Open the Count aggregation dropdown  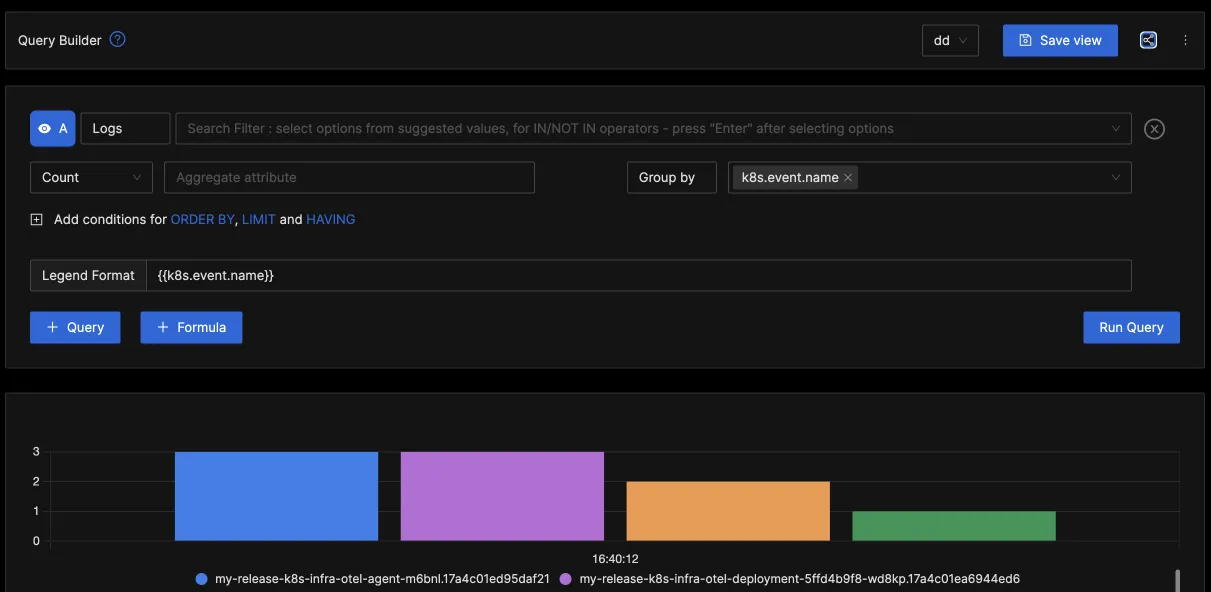(x=91, y=177)
